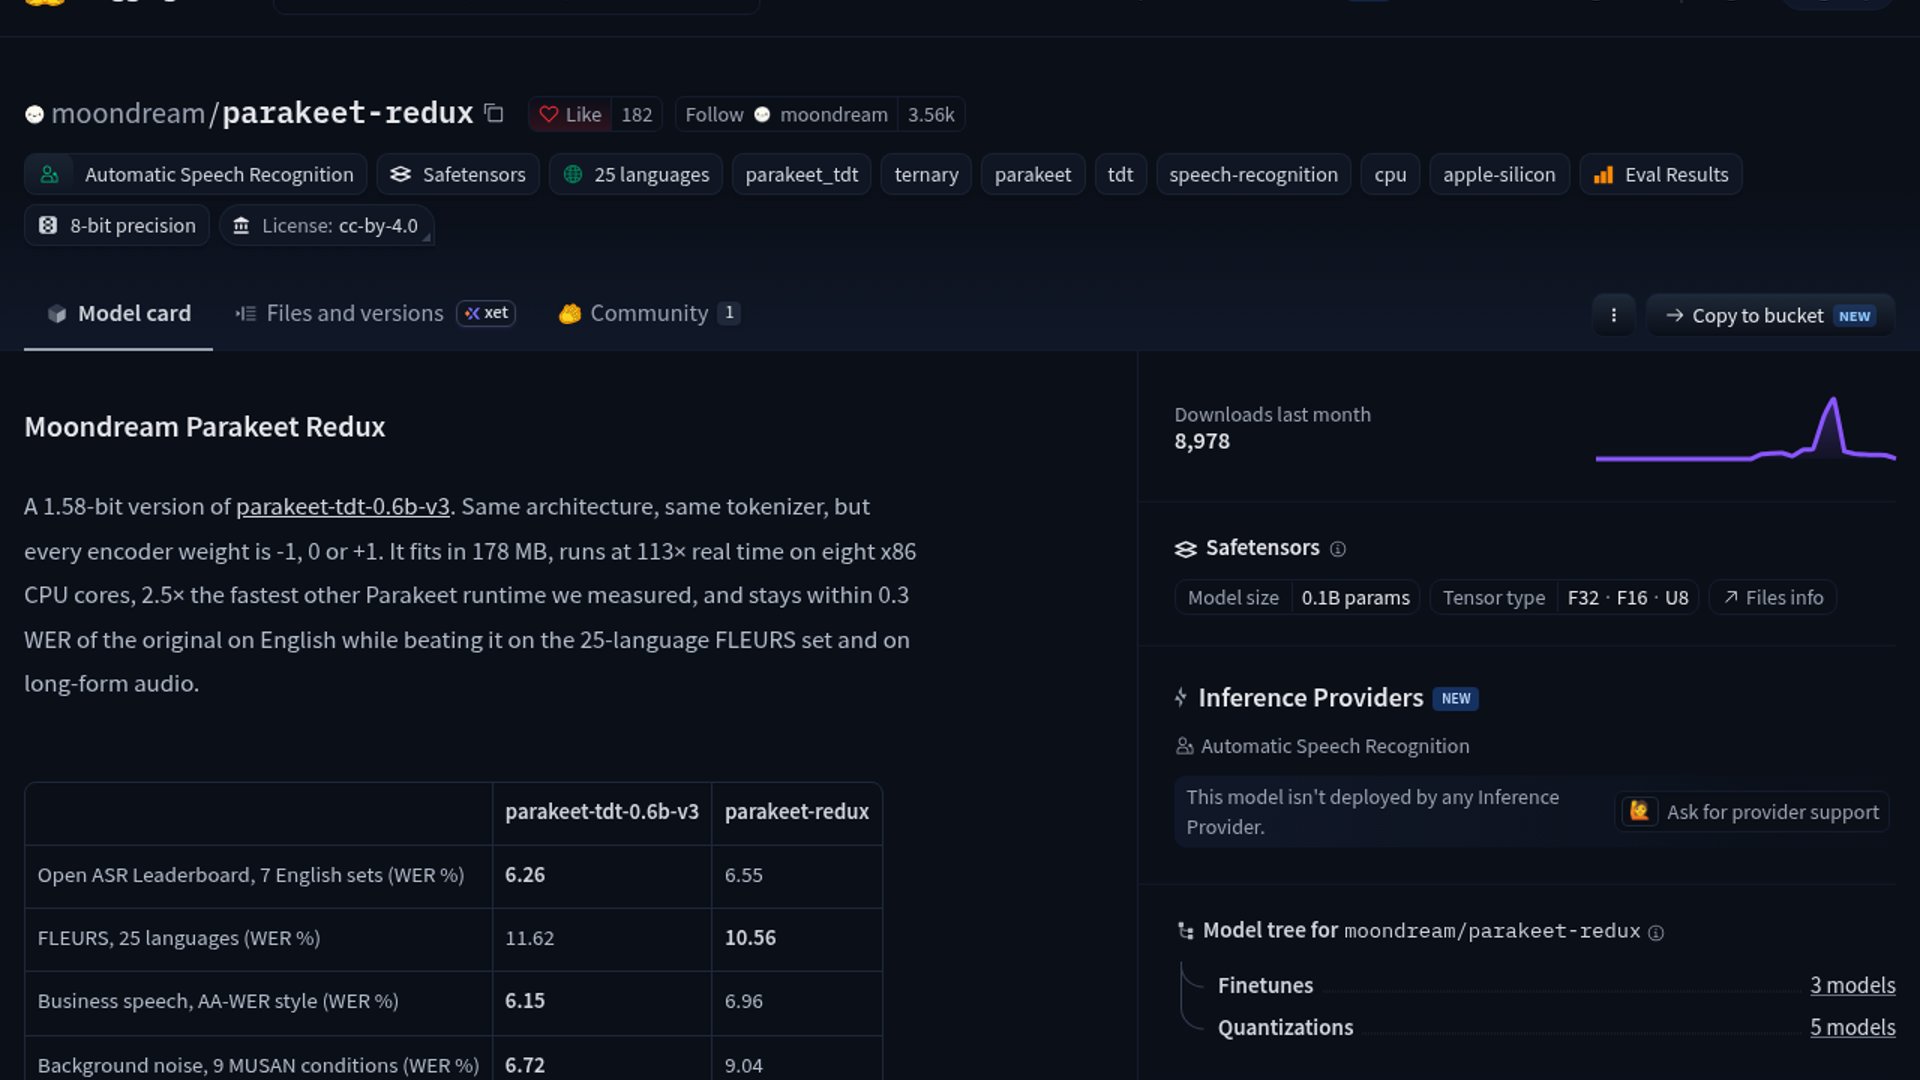The width and height of the screenshot is (1920, 1080).
Task: Click the Safetensors info icon
Action: pyautogui.click(x=1338, y=549)
